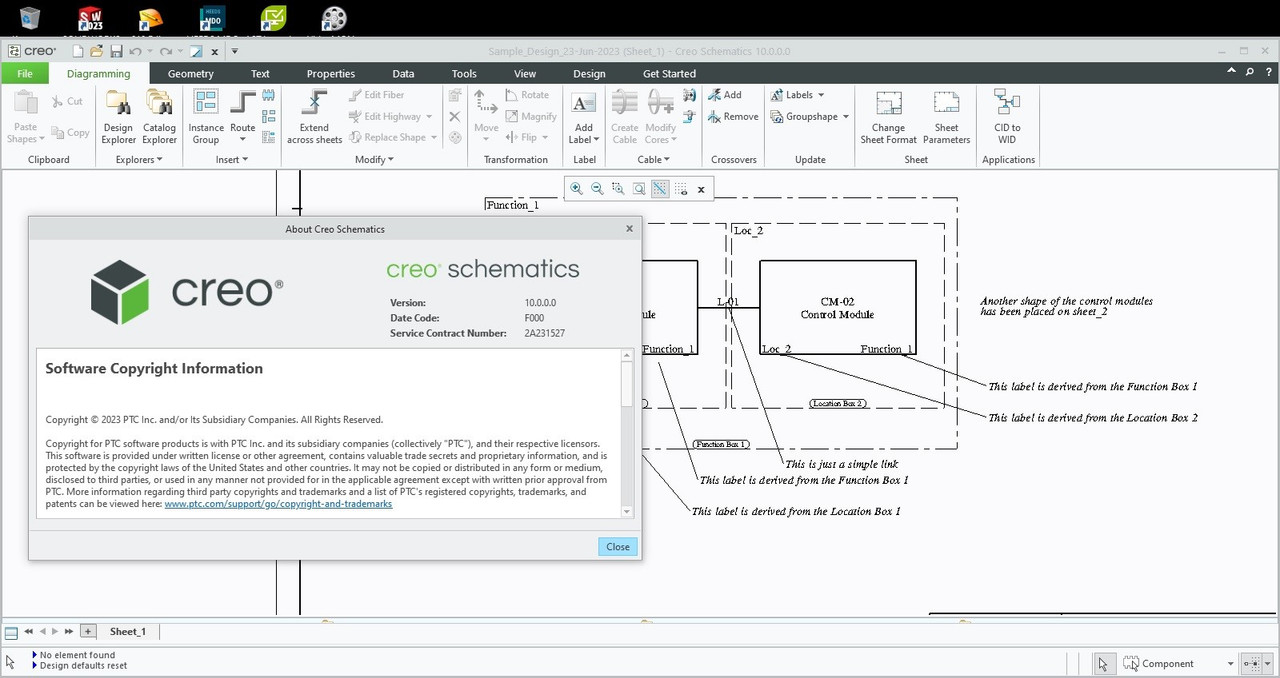Click Extend across sheets
Screen dimensions: 1280x678
click(x=314, y=116)
